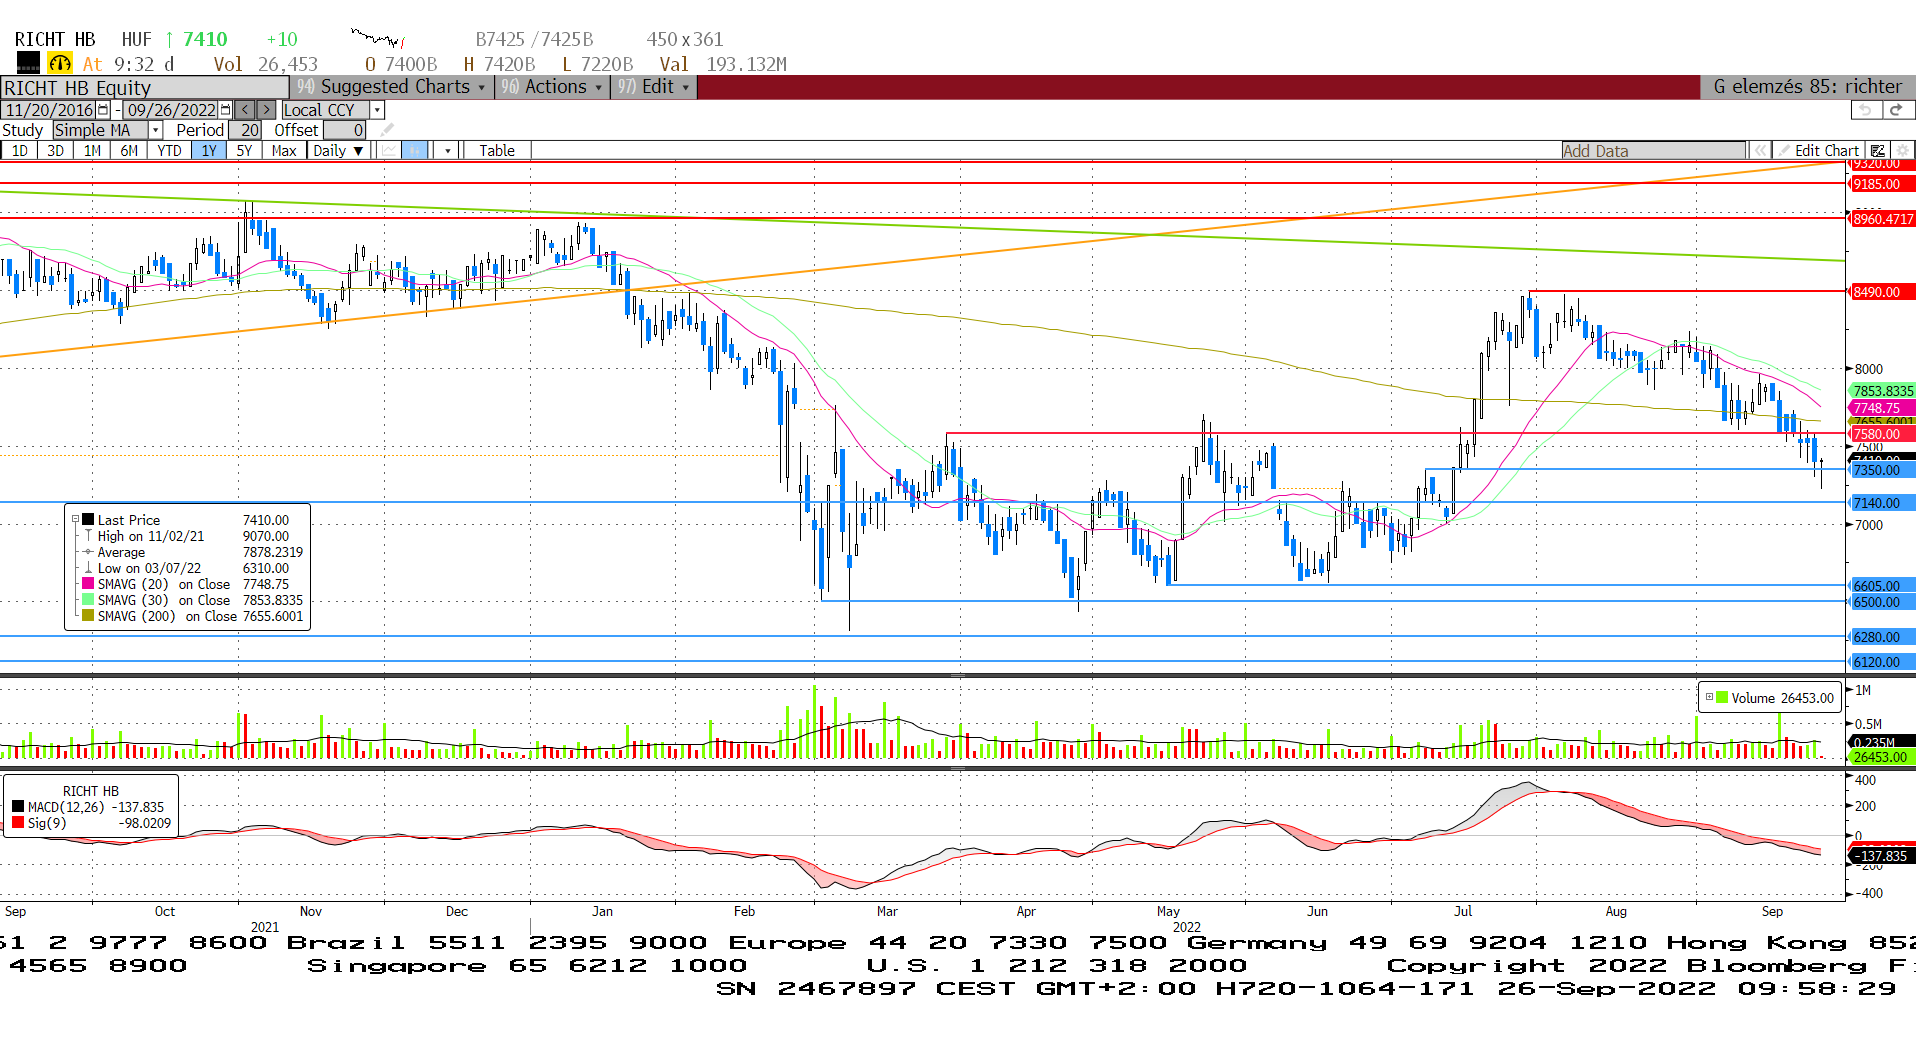Collapse panel using double left chevron icon
This screenshot has height=1044, width=1916.
click(x=1759, y=151)
